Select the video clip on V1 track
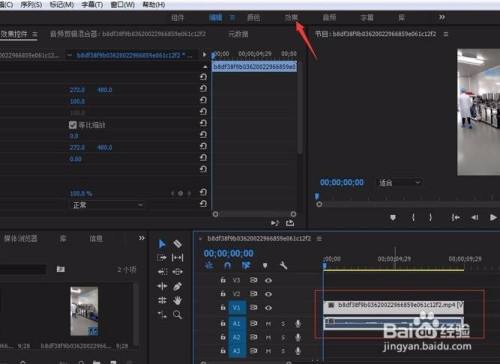The width and height of the screenshot is (500, 364). click(393, 307)
